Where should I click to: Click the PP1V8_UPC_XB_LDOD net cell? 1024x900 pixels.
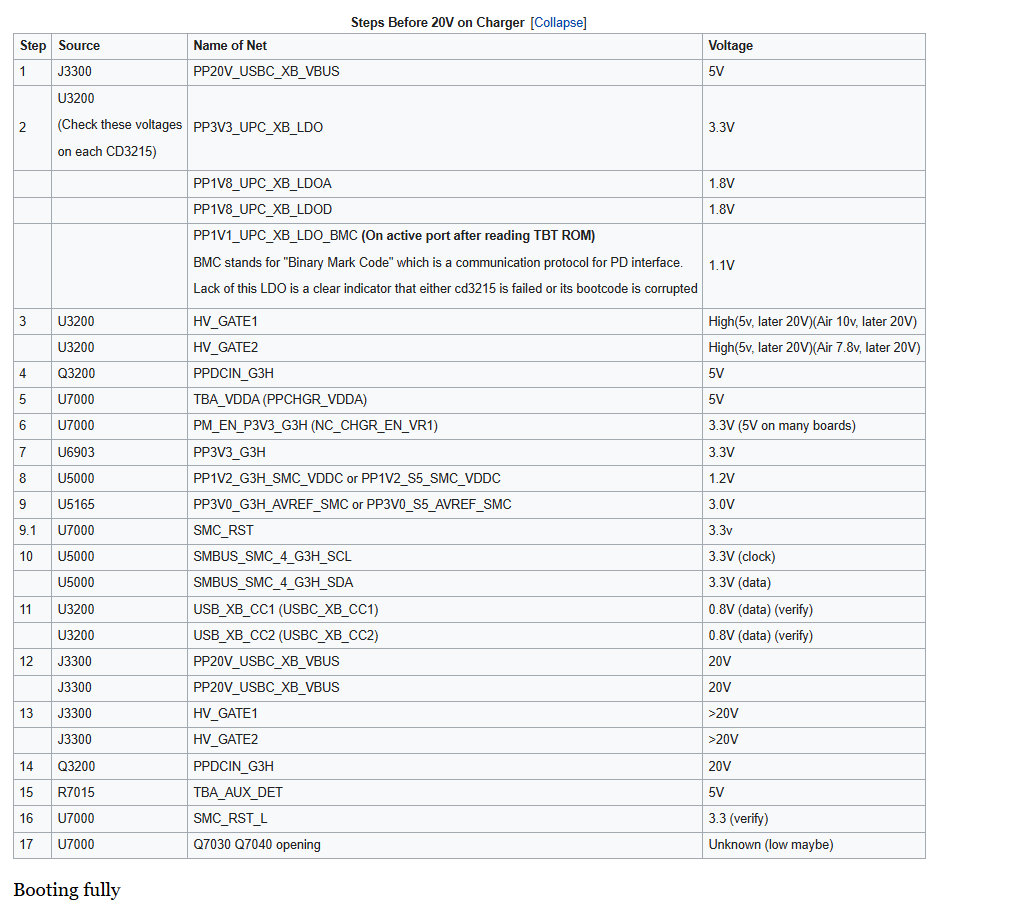click(x=262, y=210)
